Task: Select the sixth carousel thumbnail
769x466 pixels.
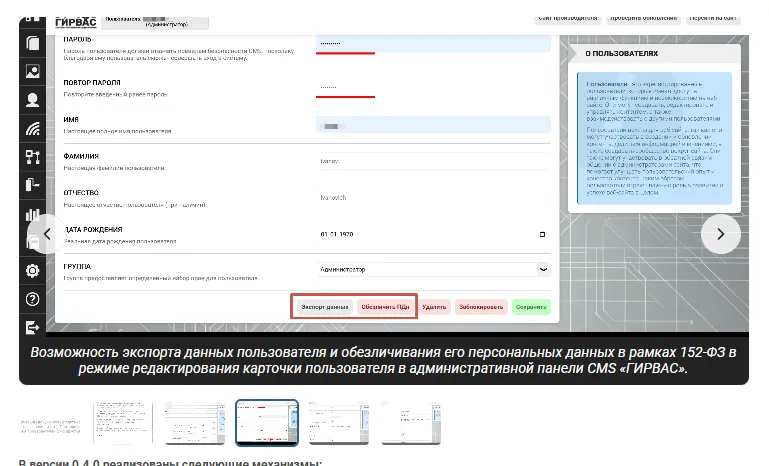Action: (x=411, y=423)
